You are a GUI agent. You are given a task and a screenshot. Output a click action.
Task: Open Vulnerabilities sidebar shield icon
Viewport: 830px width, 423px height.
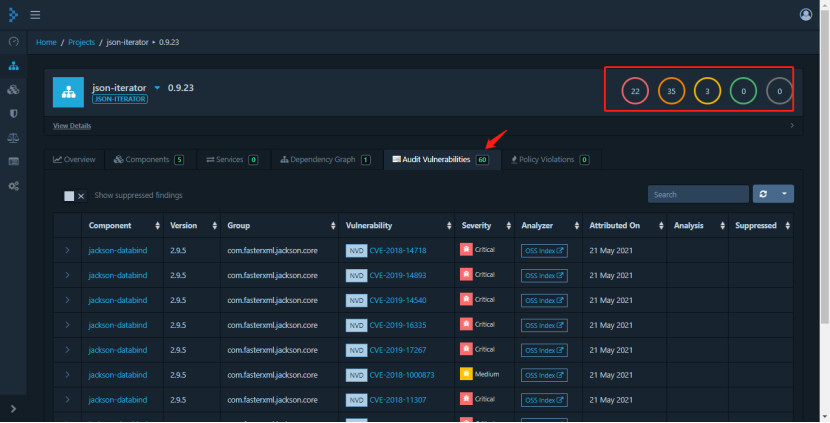tap(14, 114)
